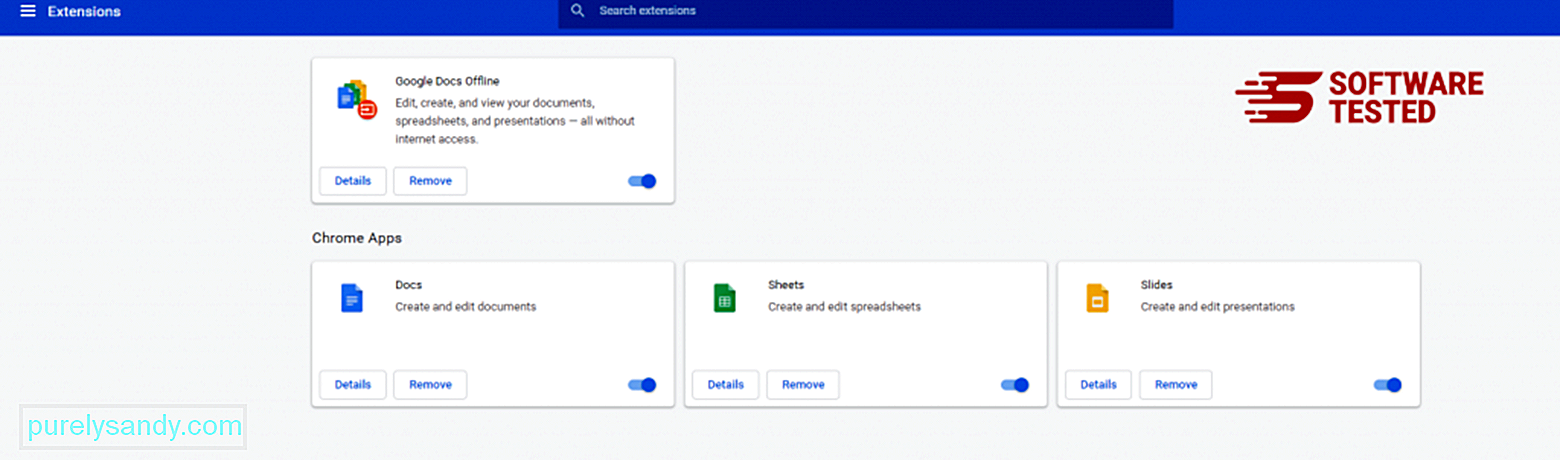Image resolution: width=1560 pixels, height=460 pixels.
Task: Toggle off the Docs app
Action: point(642,385)
